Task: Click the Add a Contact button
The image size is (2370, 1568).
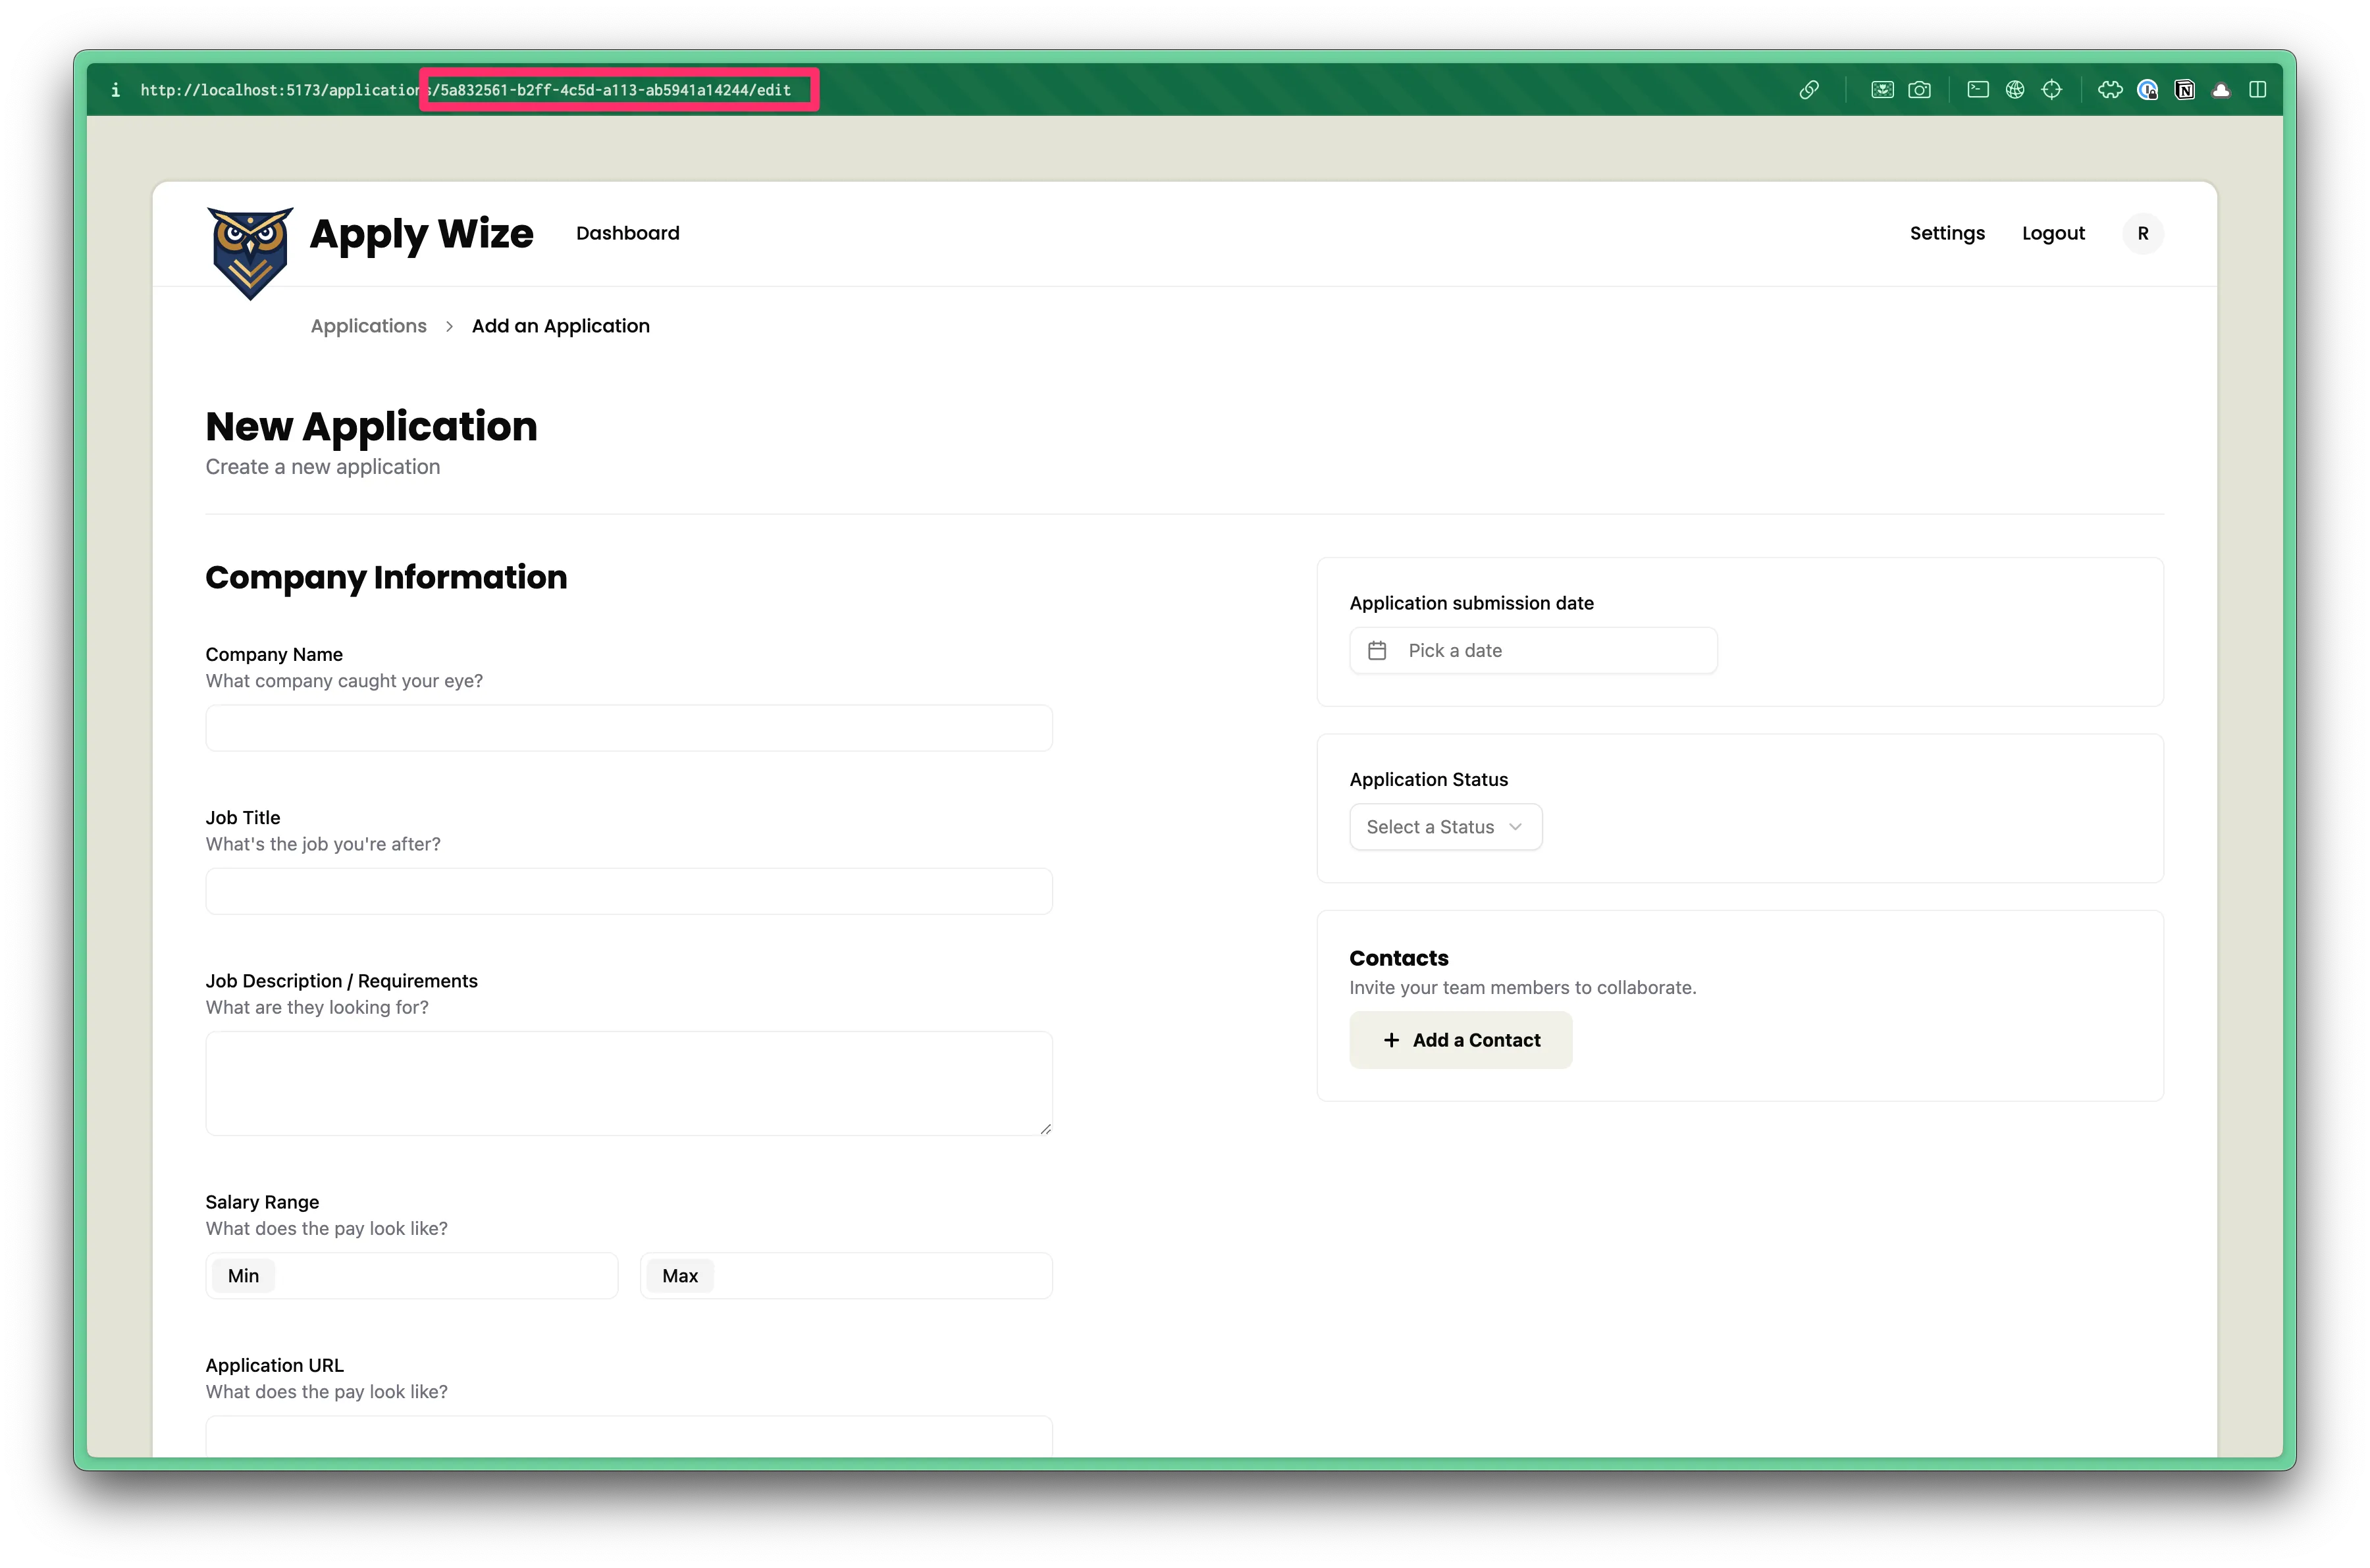Action: pos(1460,1040)
